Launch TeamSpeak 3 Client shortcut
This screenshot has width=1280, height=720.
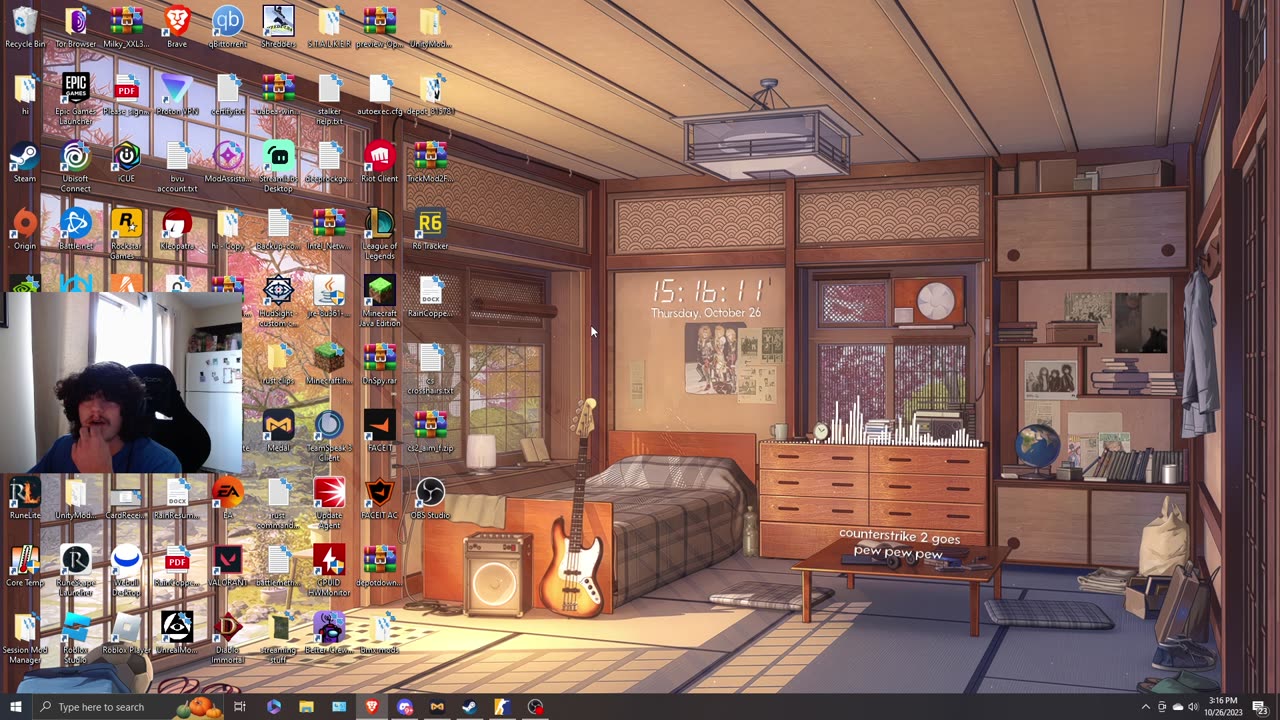[x=329, y=436]
